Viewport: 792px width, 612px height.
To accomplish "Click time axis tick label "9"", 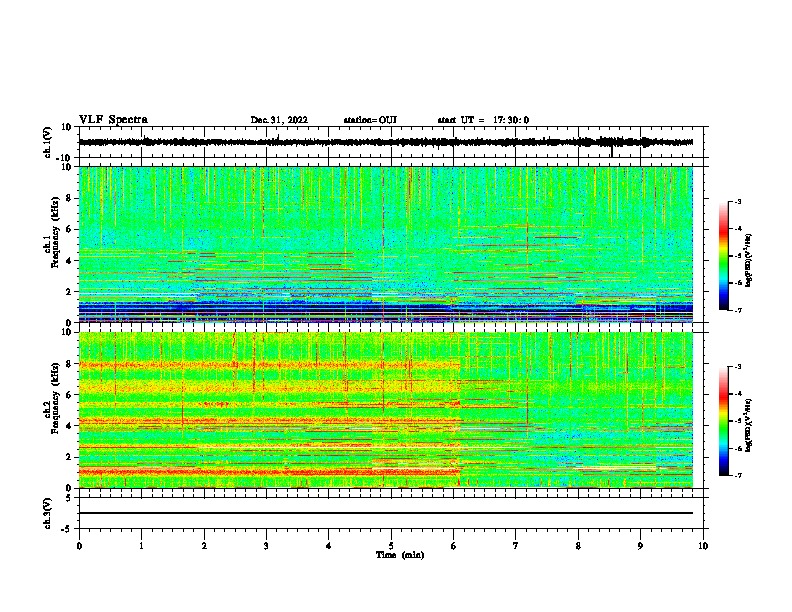I will point(640,546).
